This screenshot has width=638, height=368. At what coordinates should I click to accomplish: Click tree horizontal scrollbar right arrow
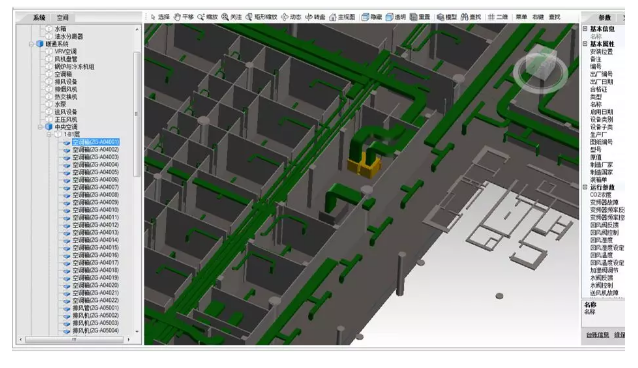(x=129, y=339)
